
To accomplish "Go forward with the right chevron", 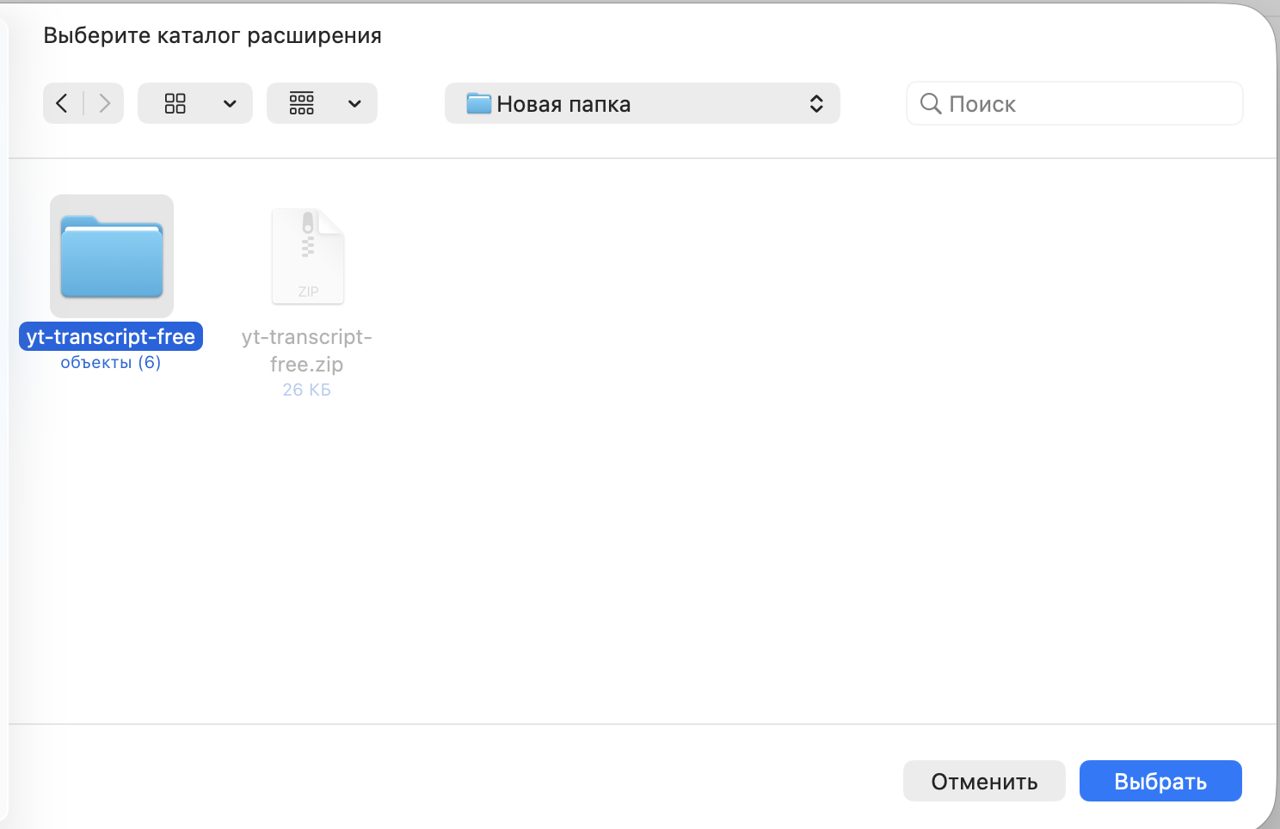I will (x=104, y=103).
